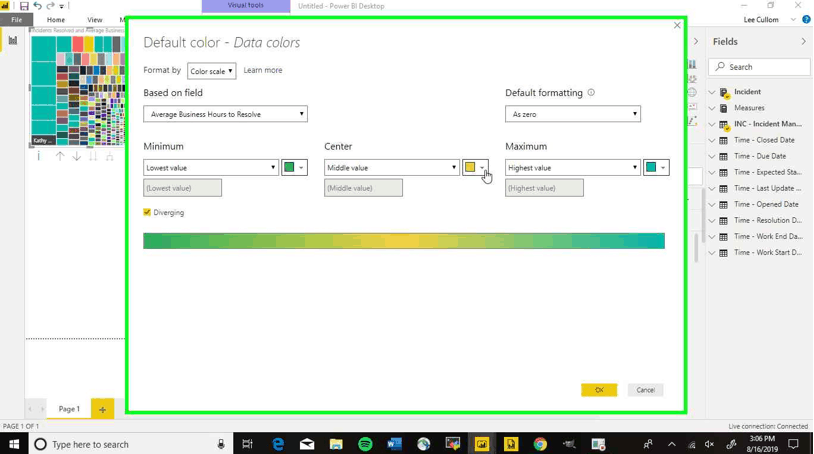Select the Visual tools tab
Screen dimensions: 814x454
point(246,6)
